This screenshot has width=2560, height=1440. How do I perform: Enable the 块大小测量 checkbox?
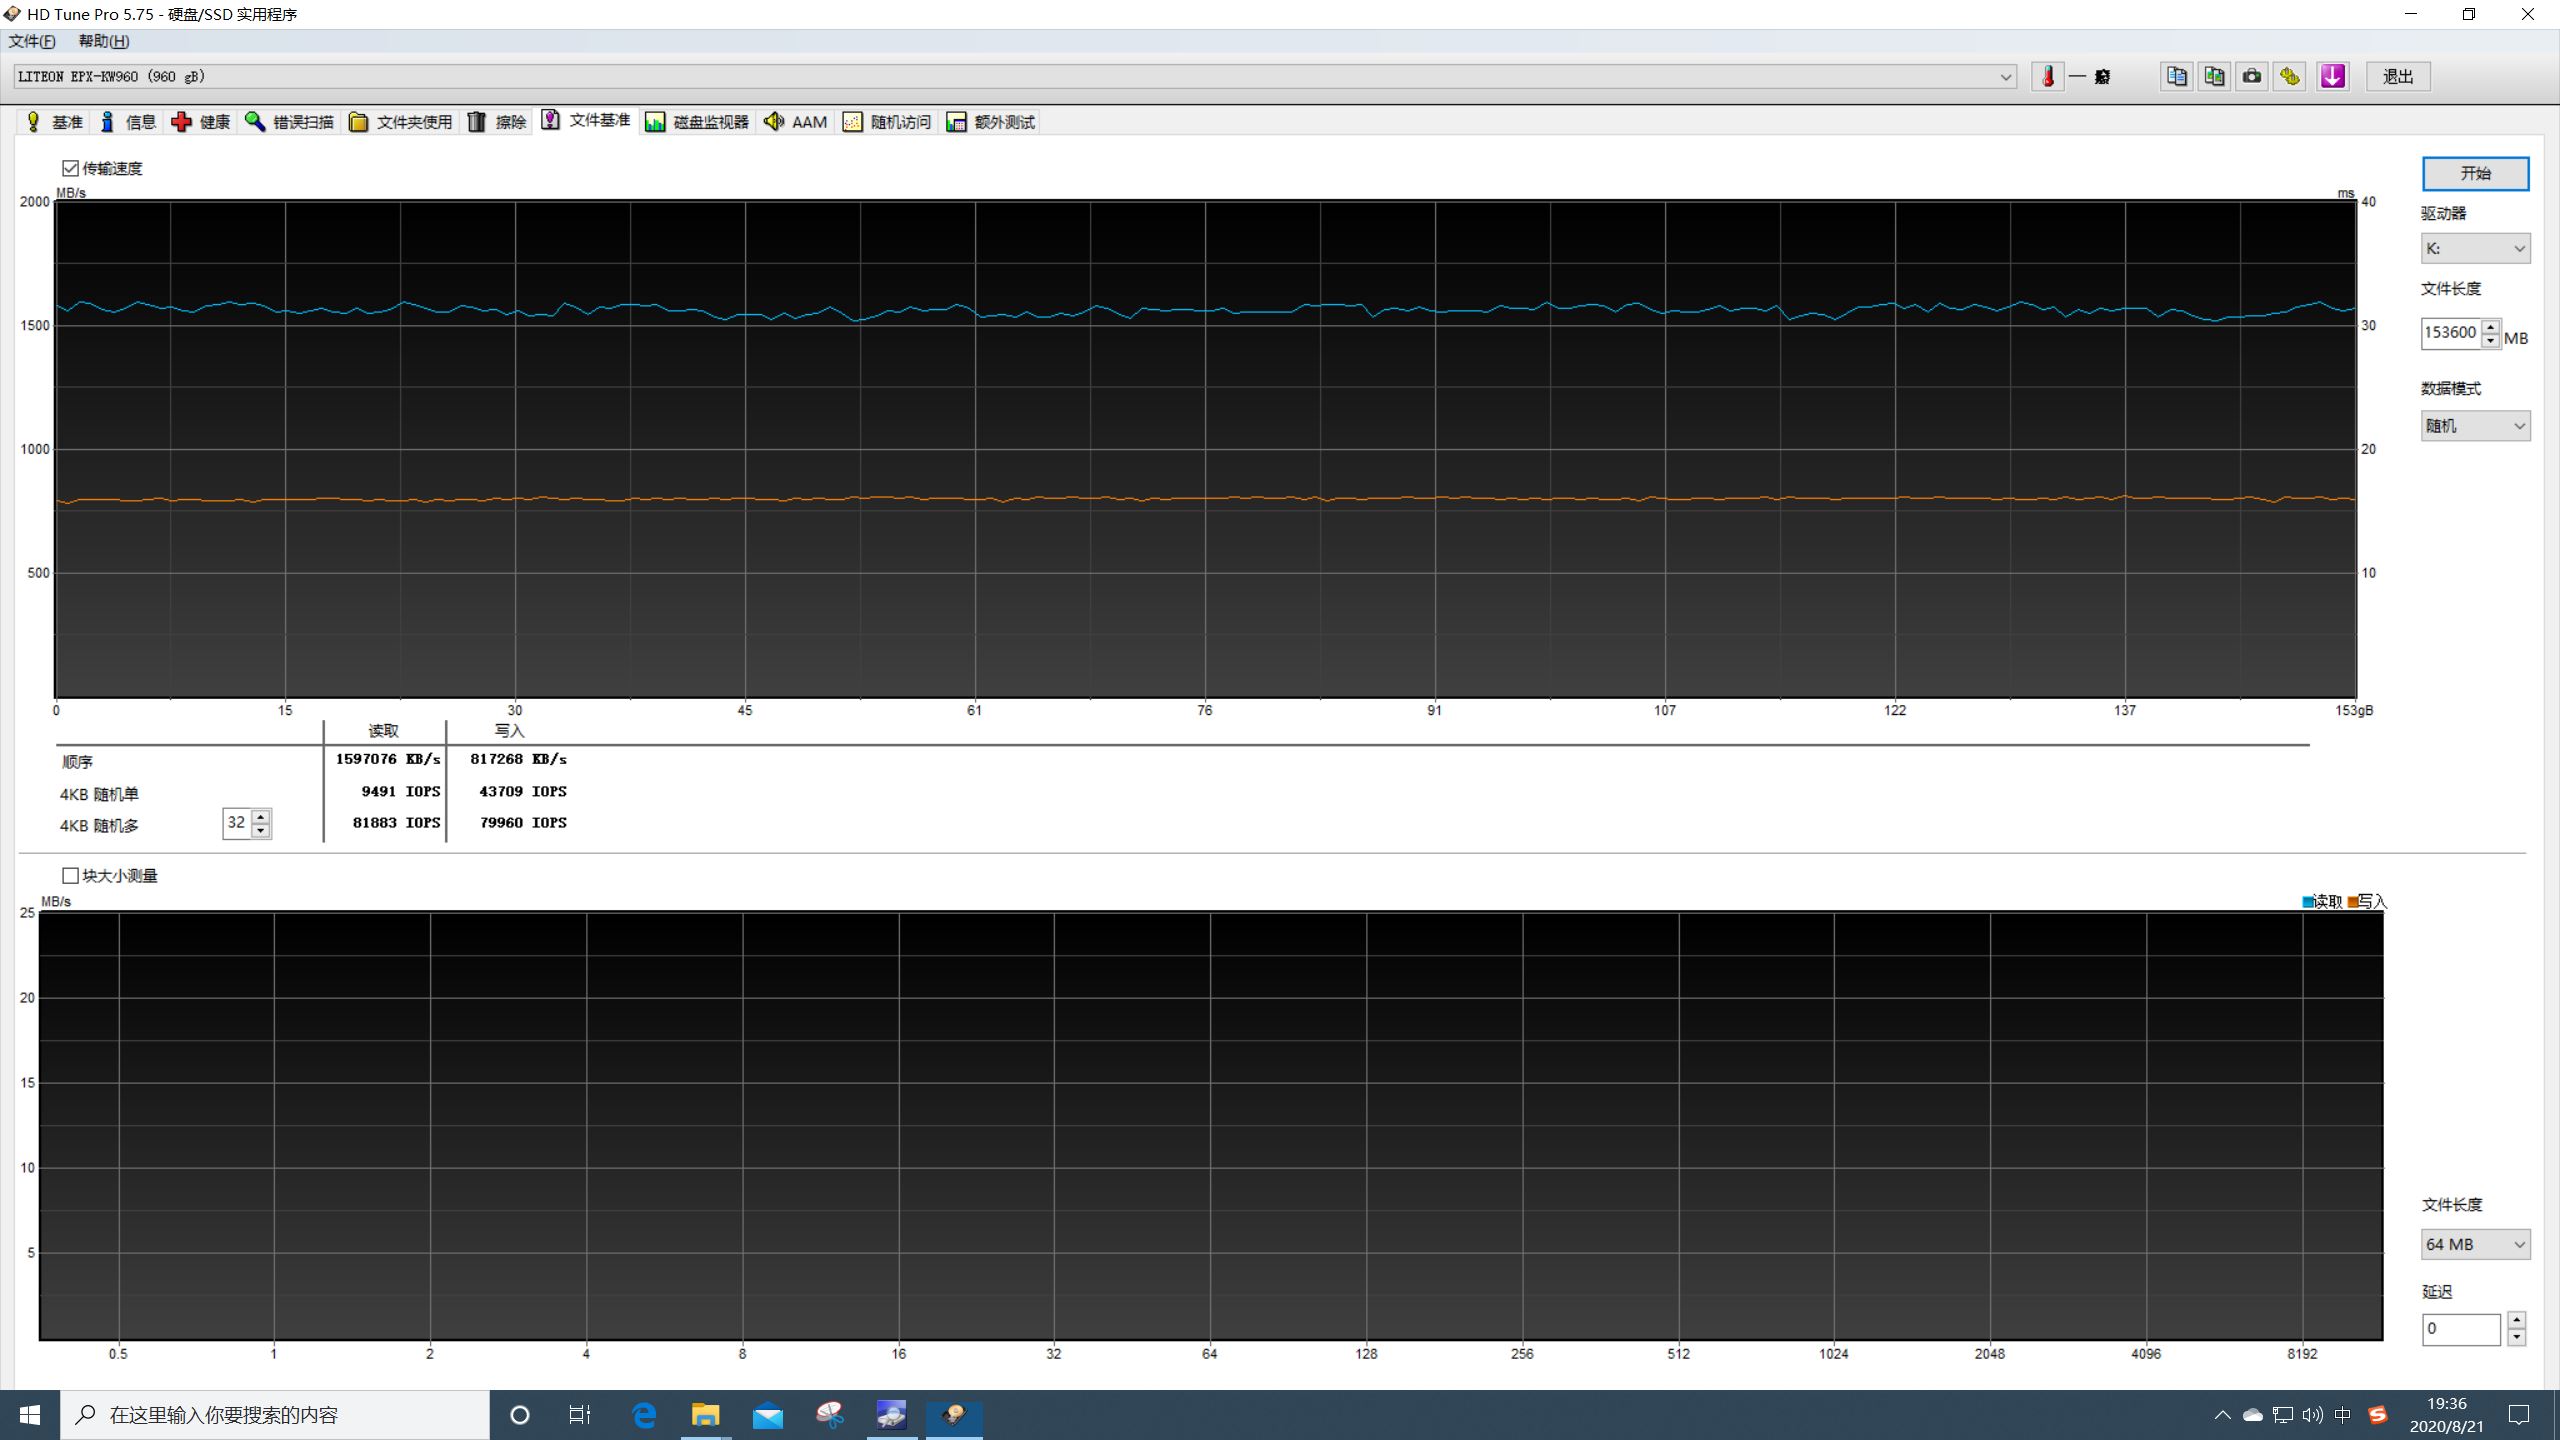(71, 876)
